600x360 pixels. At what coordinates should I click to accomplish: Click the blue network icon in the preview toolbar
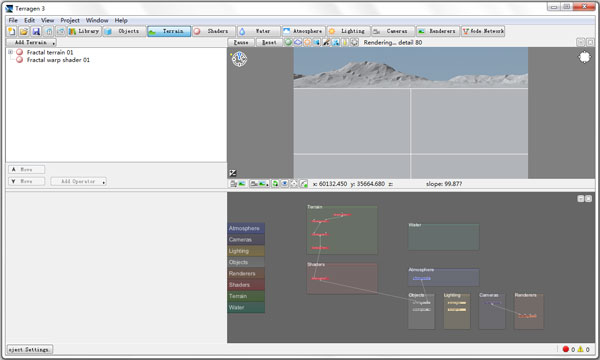(336, 42)
